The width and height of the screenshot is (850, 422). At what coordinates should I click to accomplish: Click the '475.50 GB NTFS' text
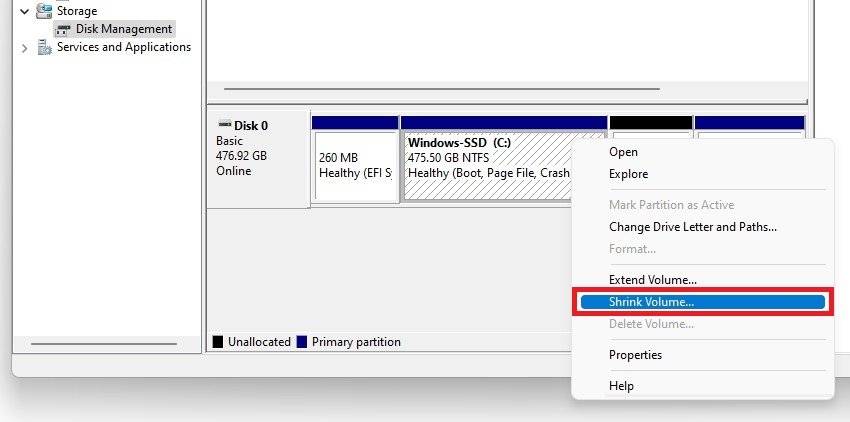tap(448, 158)
